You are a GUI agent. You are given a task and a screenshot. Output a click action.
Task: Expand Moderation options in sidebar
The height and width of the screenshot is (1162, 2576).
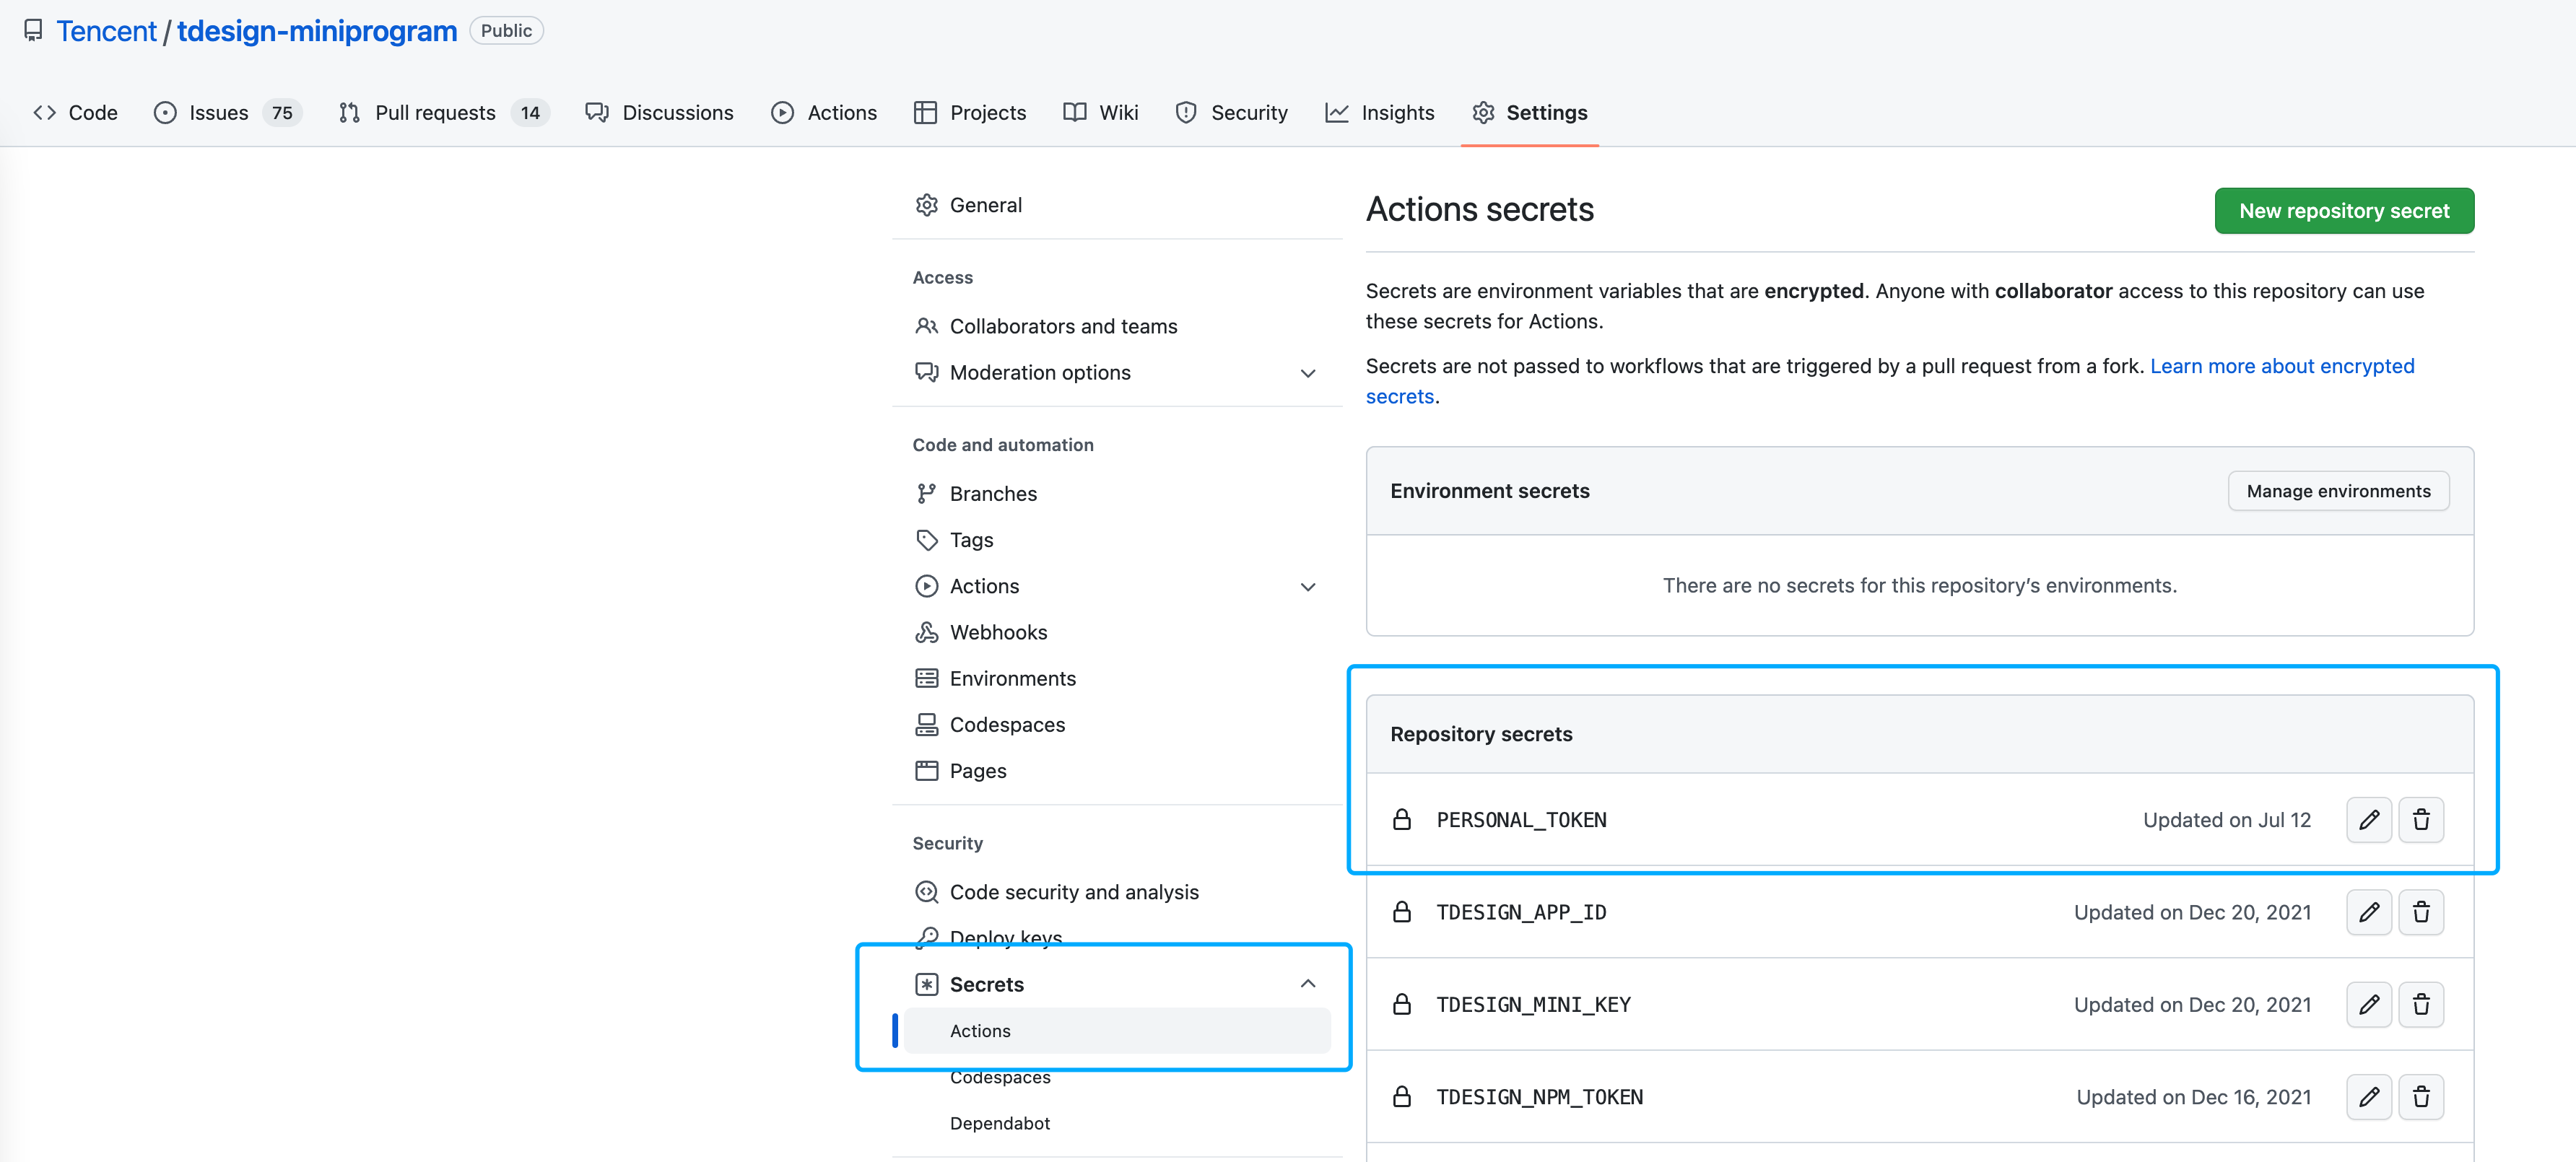click(1307, 373)
